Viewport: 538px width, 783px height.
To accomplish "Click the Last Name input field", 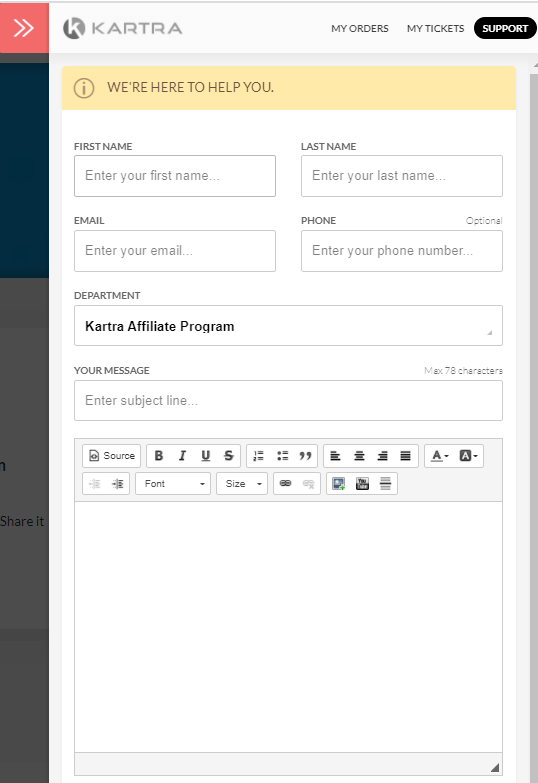I will [x=402, y=176].
